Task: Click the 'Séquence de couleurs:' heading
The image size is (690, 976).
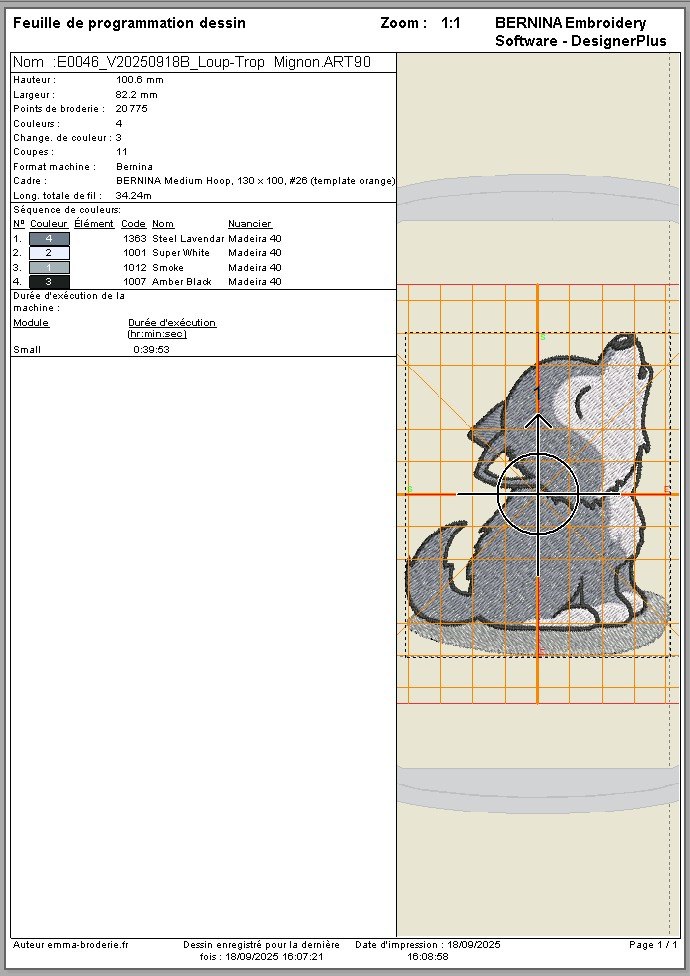Action: [67, 210]
